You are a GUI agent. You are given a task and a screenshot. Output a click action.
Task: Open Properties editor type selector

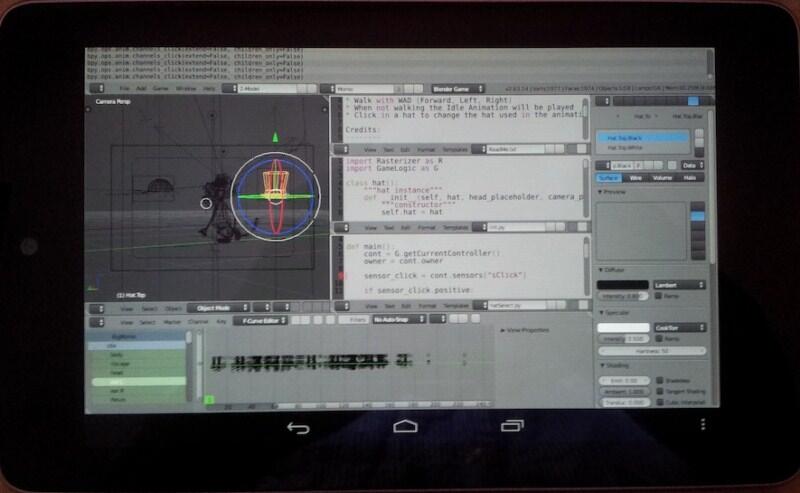[x=603, y=101]
